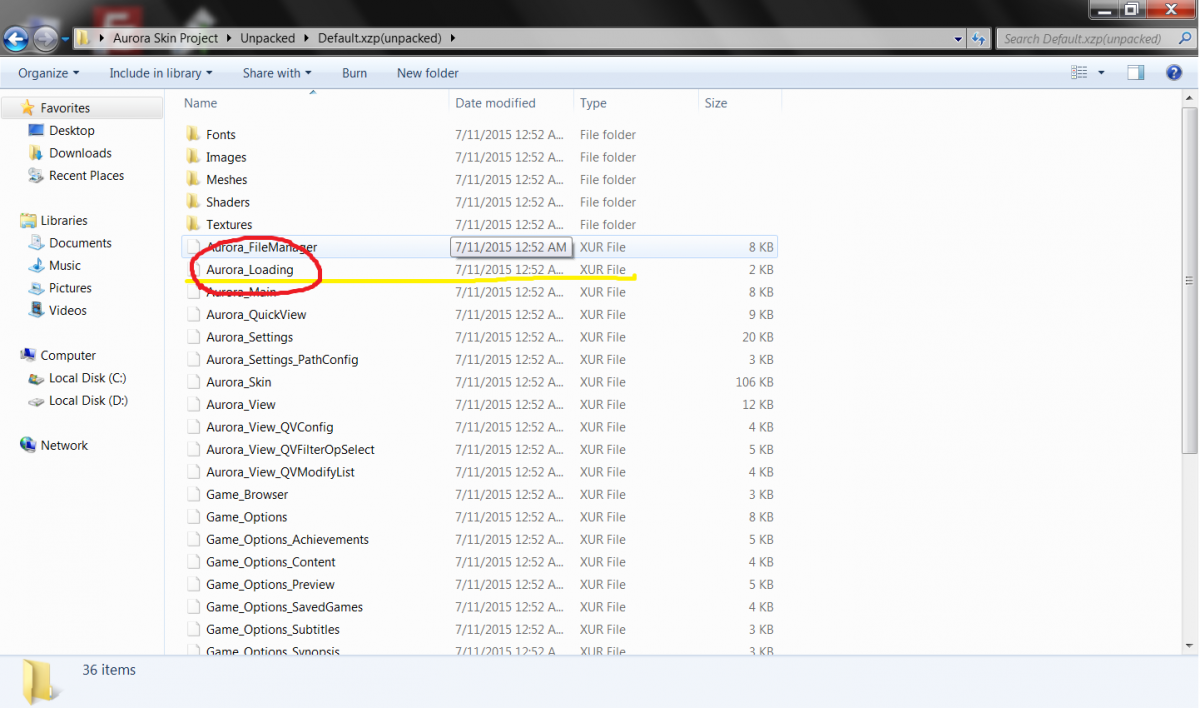Open the Local Disk (C:) drive icon
Image resolution: width=1200 pixels, height=708 pixels.
(x=37, y=378)
